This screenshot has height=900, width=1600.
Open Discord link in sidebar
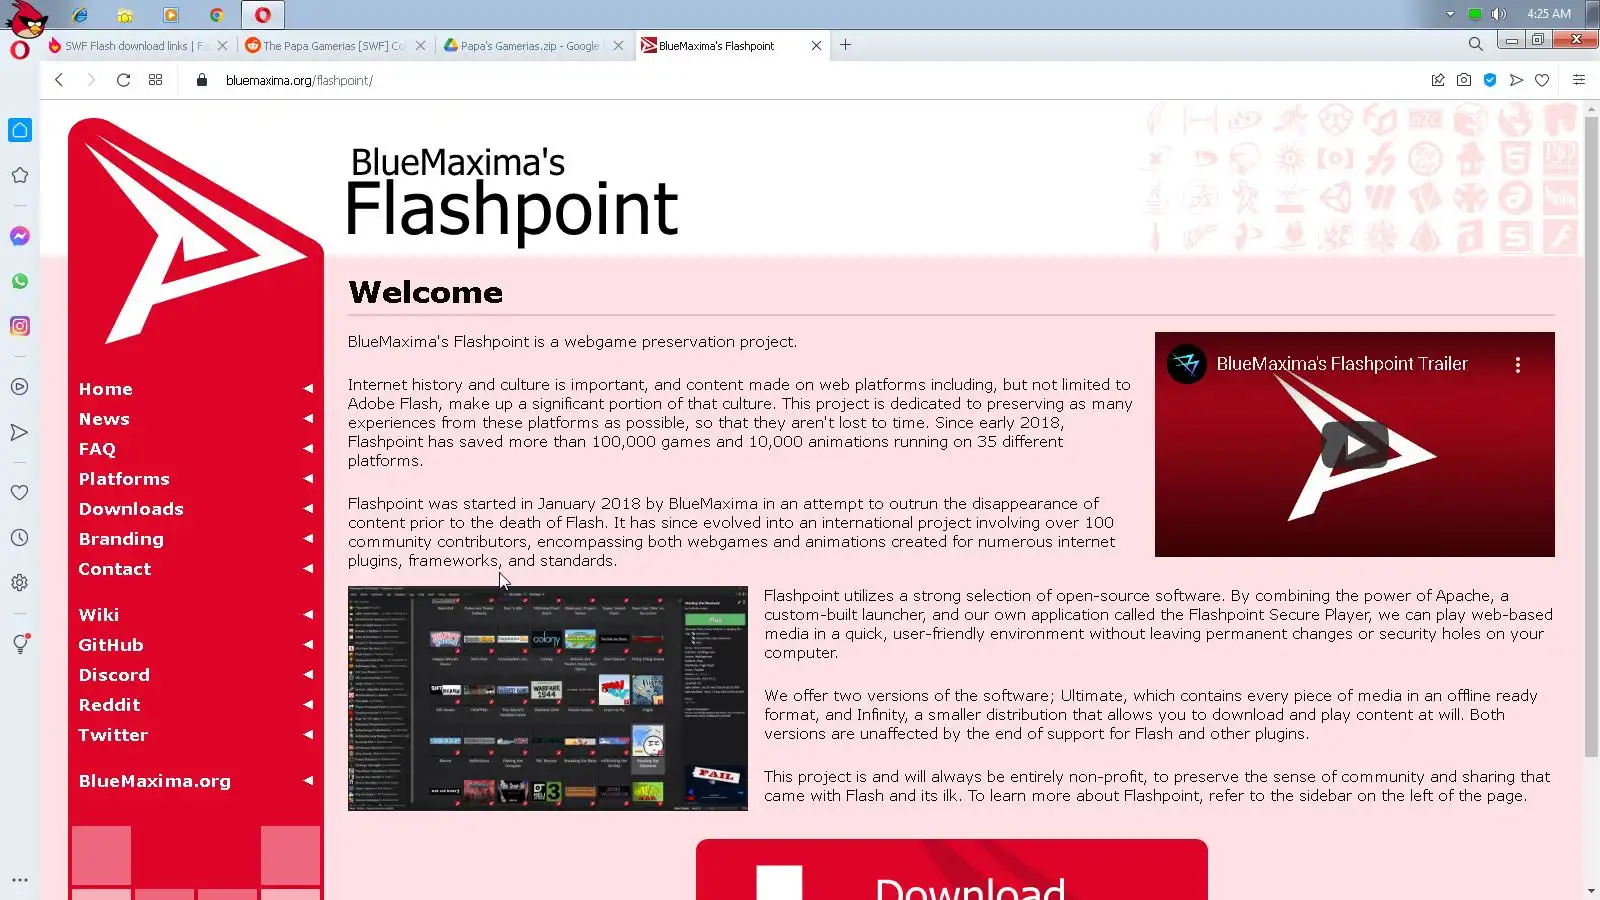tap(114, 675)
